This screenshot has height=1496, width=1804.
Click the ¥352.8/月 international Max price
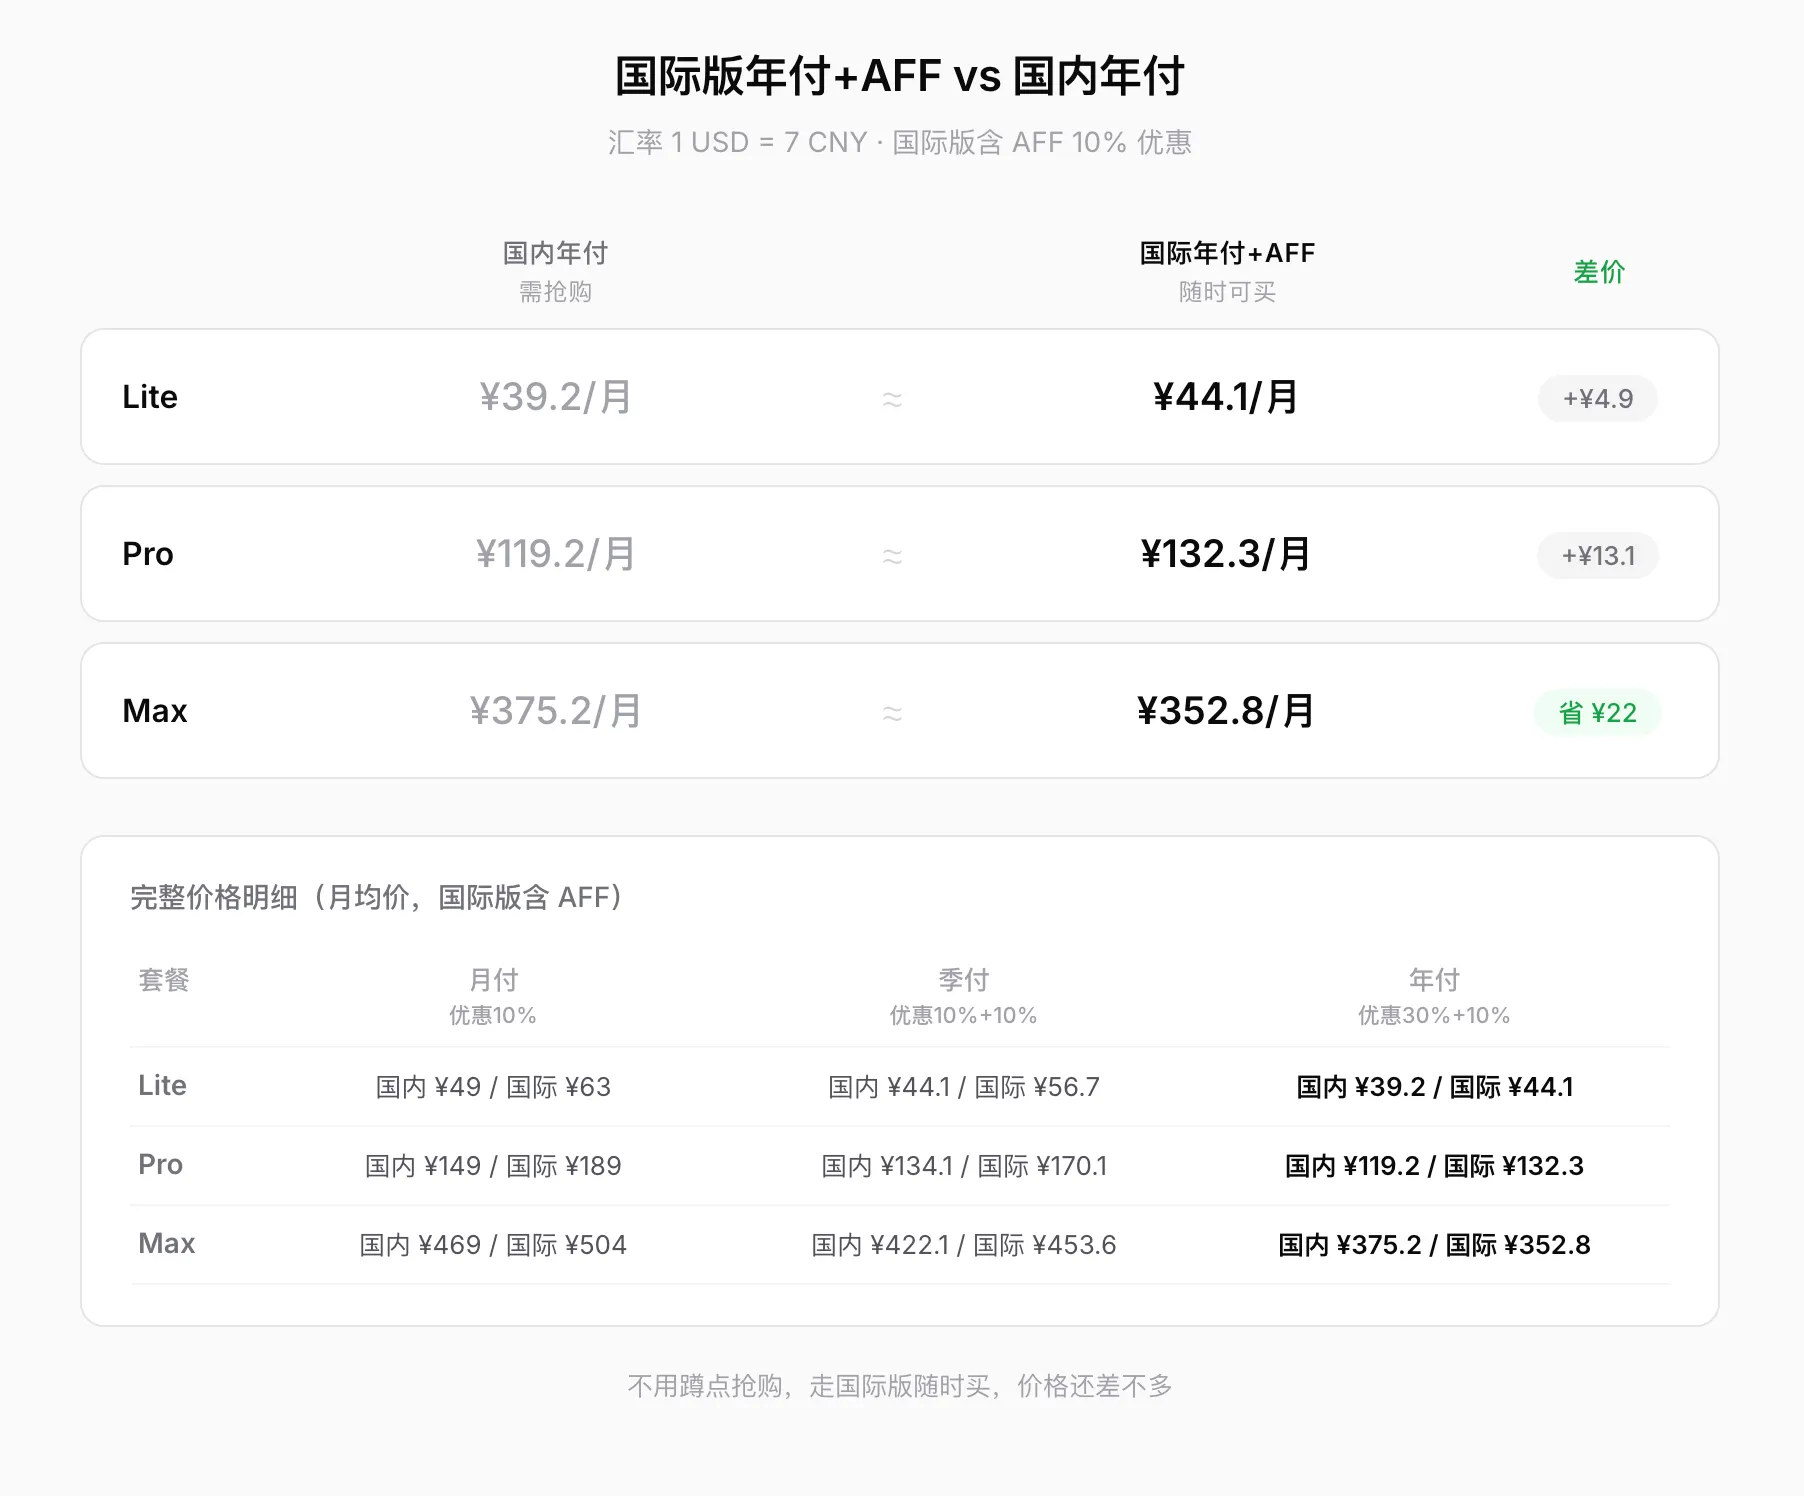1226,711
